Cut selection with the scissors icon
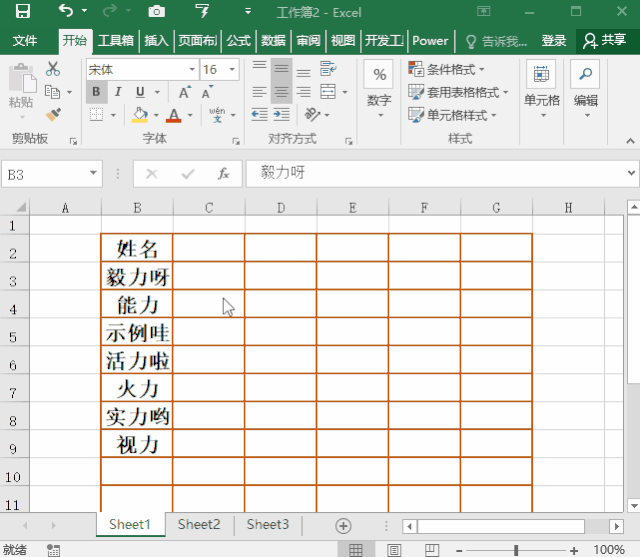 (x=53, y=69)
